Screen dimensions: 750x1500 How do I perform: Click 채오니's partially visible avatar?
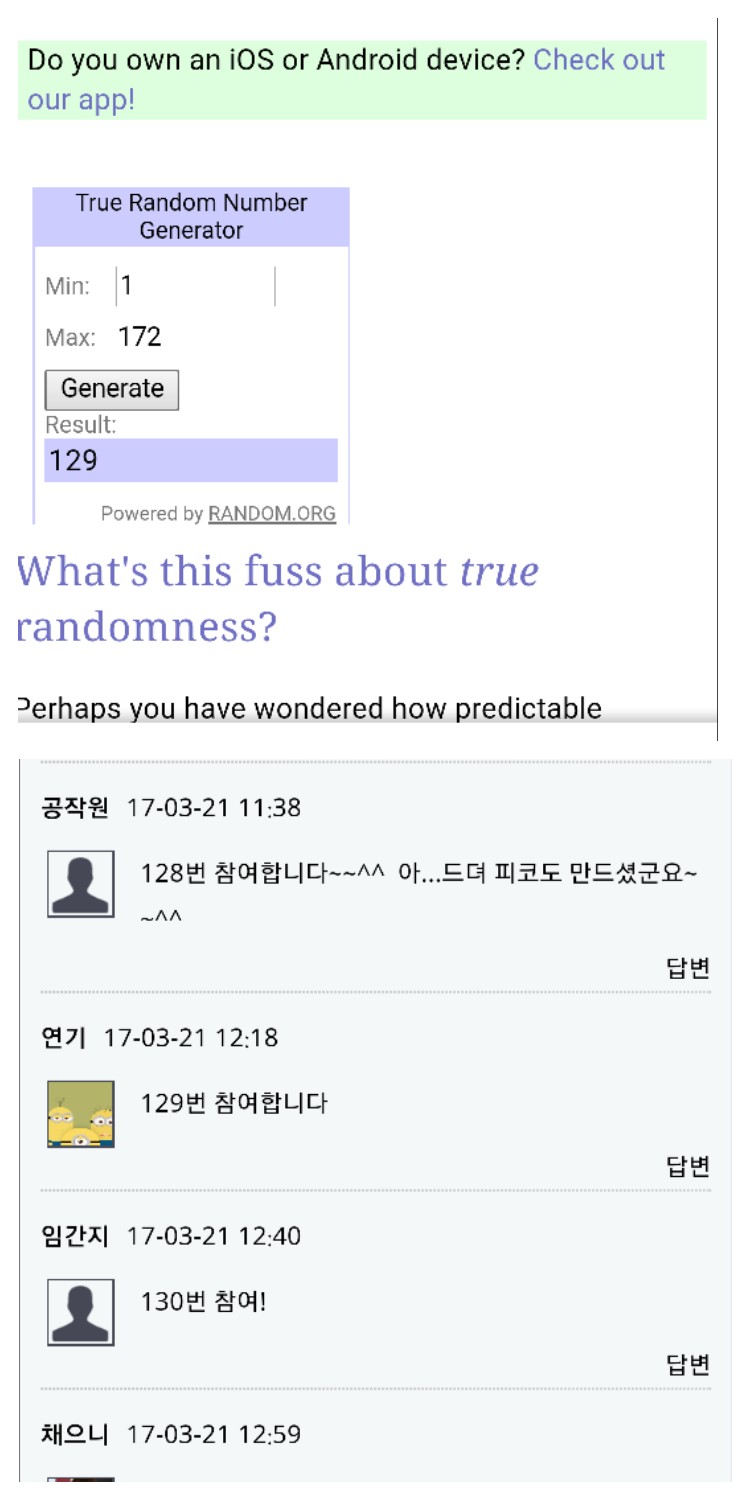(x=81, y=1478)
